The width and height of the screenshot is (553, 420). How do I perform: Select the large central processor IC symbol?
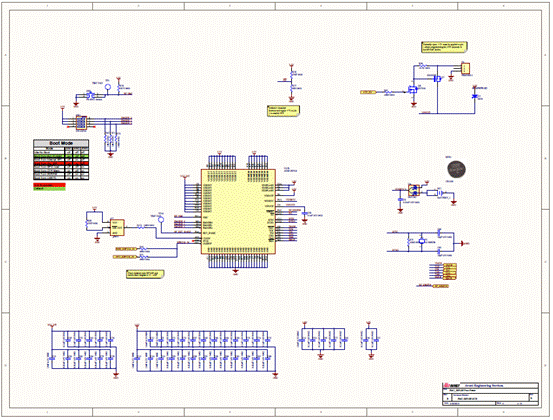click(238, 212)
